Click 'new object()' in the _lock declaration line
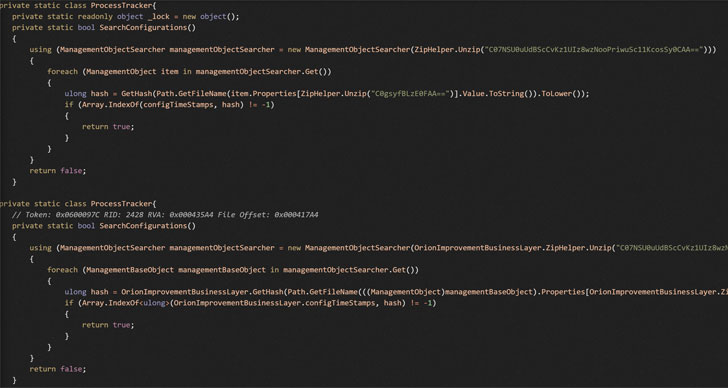The width and height of the screenshot is (728, 388). click(209, 16)
